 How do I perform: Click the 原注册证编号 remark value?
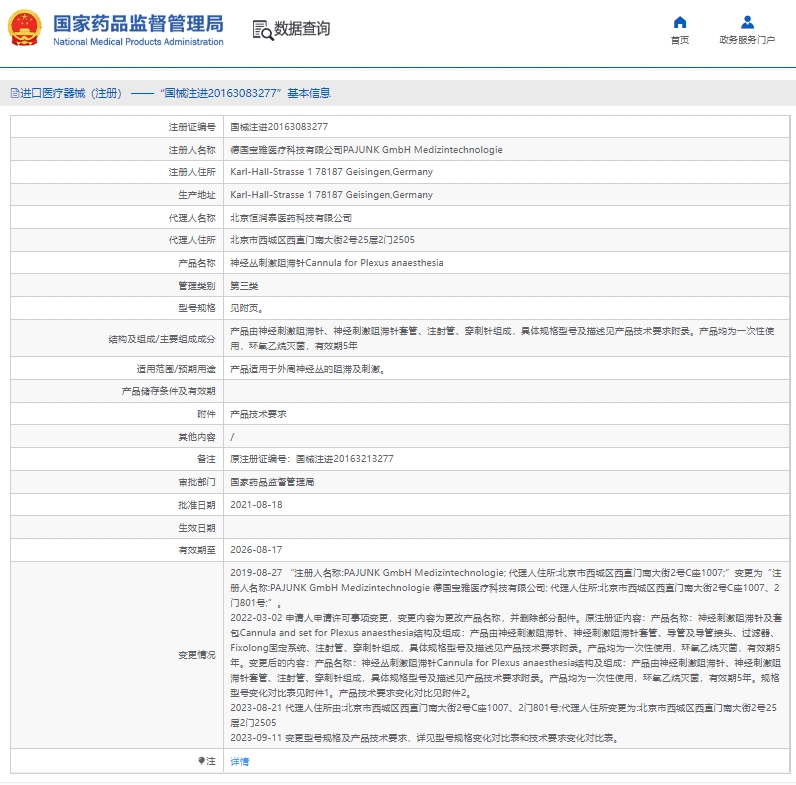(x=312, y=459)
